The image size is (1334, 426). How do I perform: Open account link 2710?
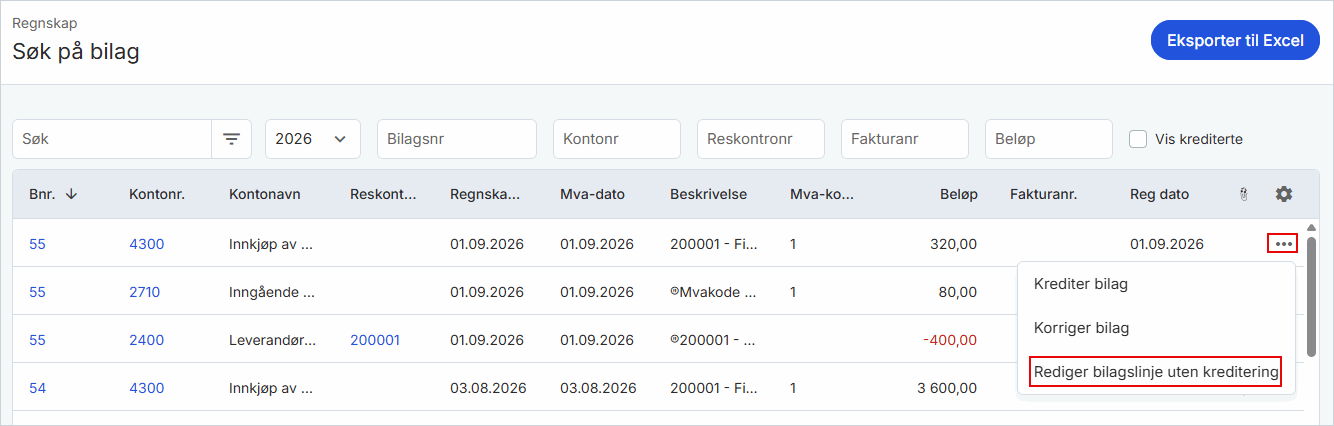144,292
